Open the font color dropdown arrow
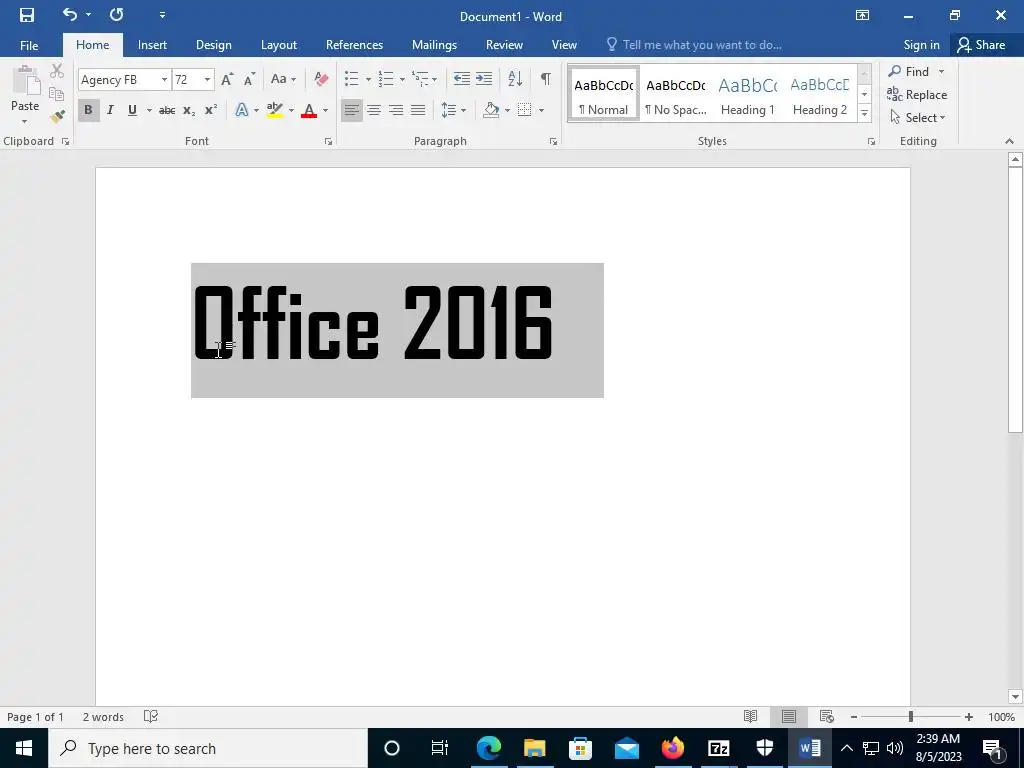The height and width of the screenshot is (768, 1024). click(325, 110)
